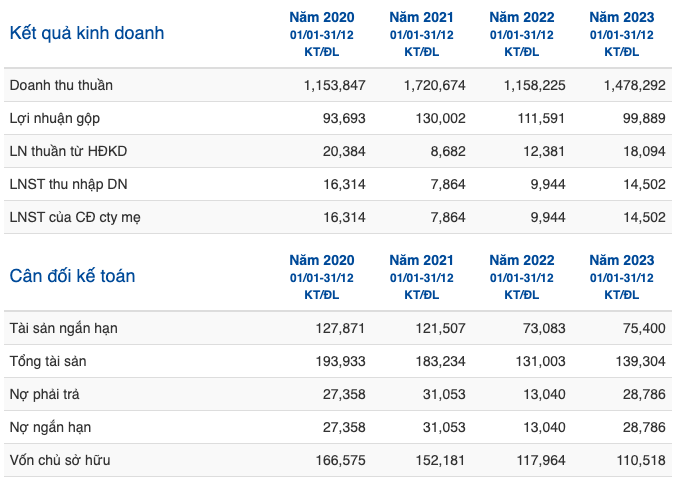Click the 'Cân đối kế toán' section heading

click(x=72, y=276)
